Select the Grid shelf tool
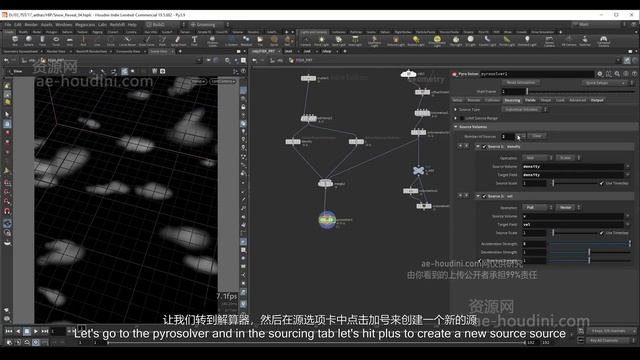 pyautogui.click(x=69, y=40)
